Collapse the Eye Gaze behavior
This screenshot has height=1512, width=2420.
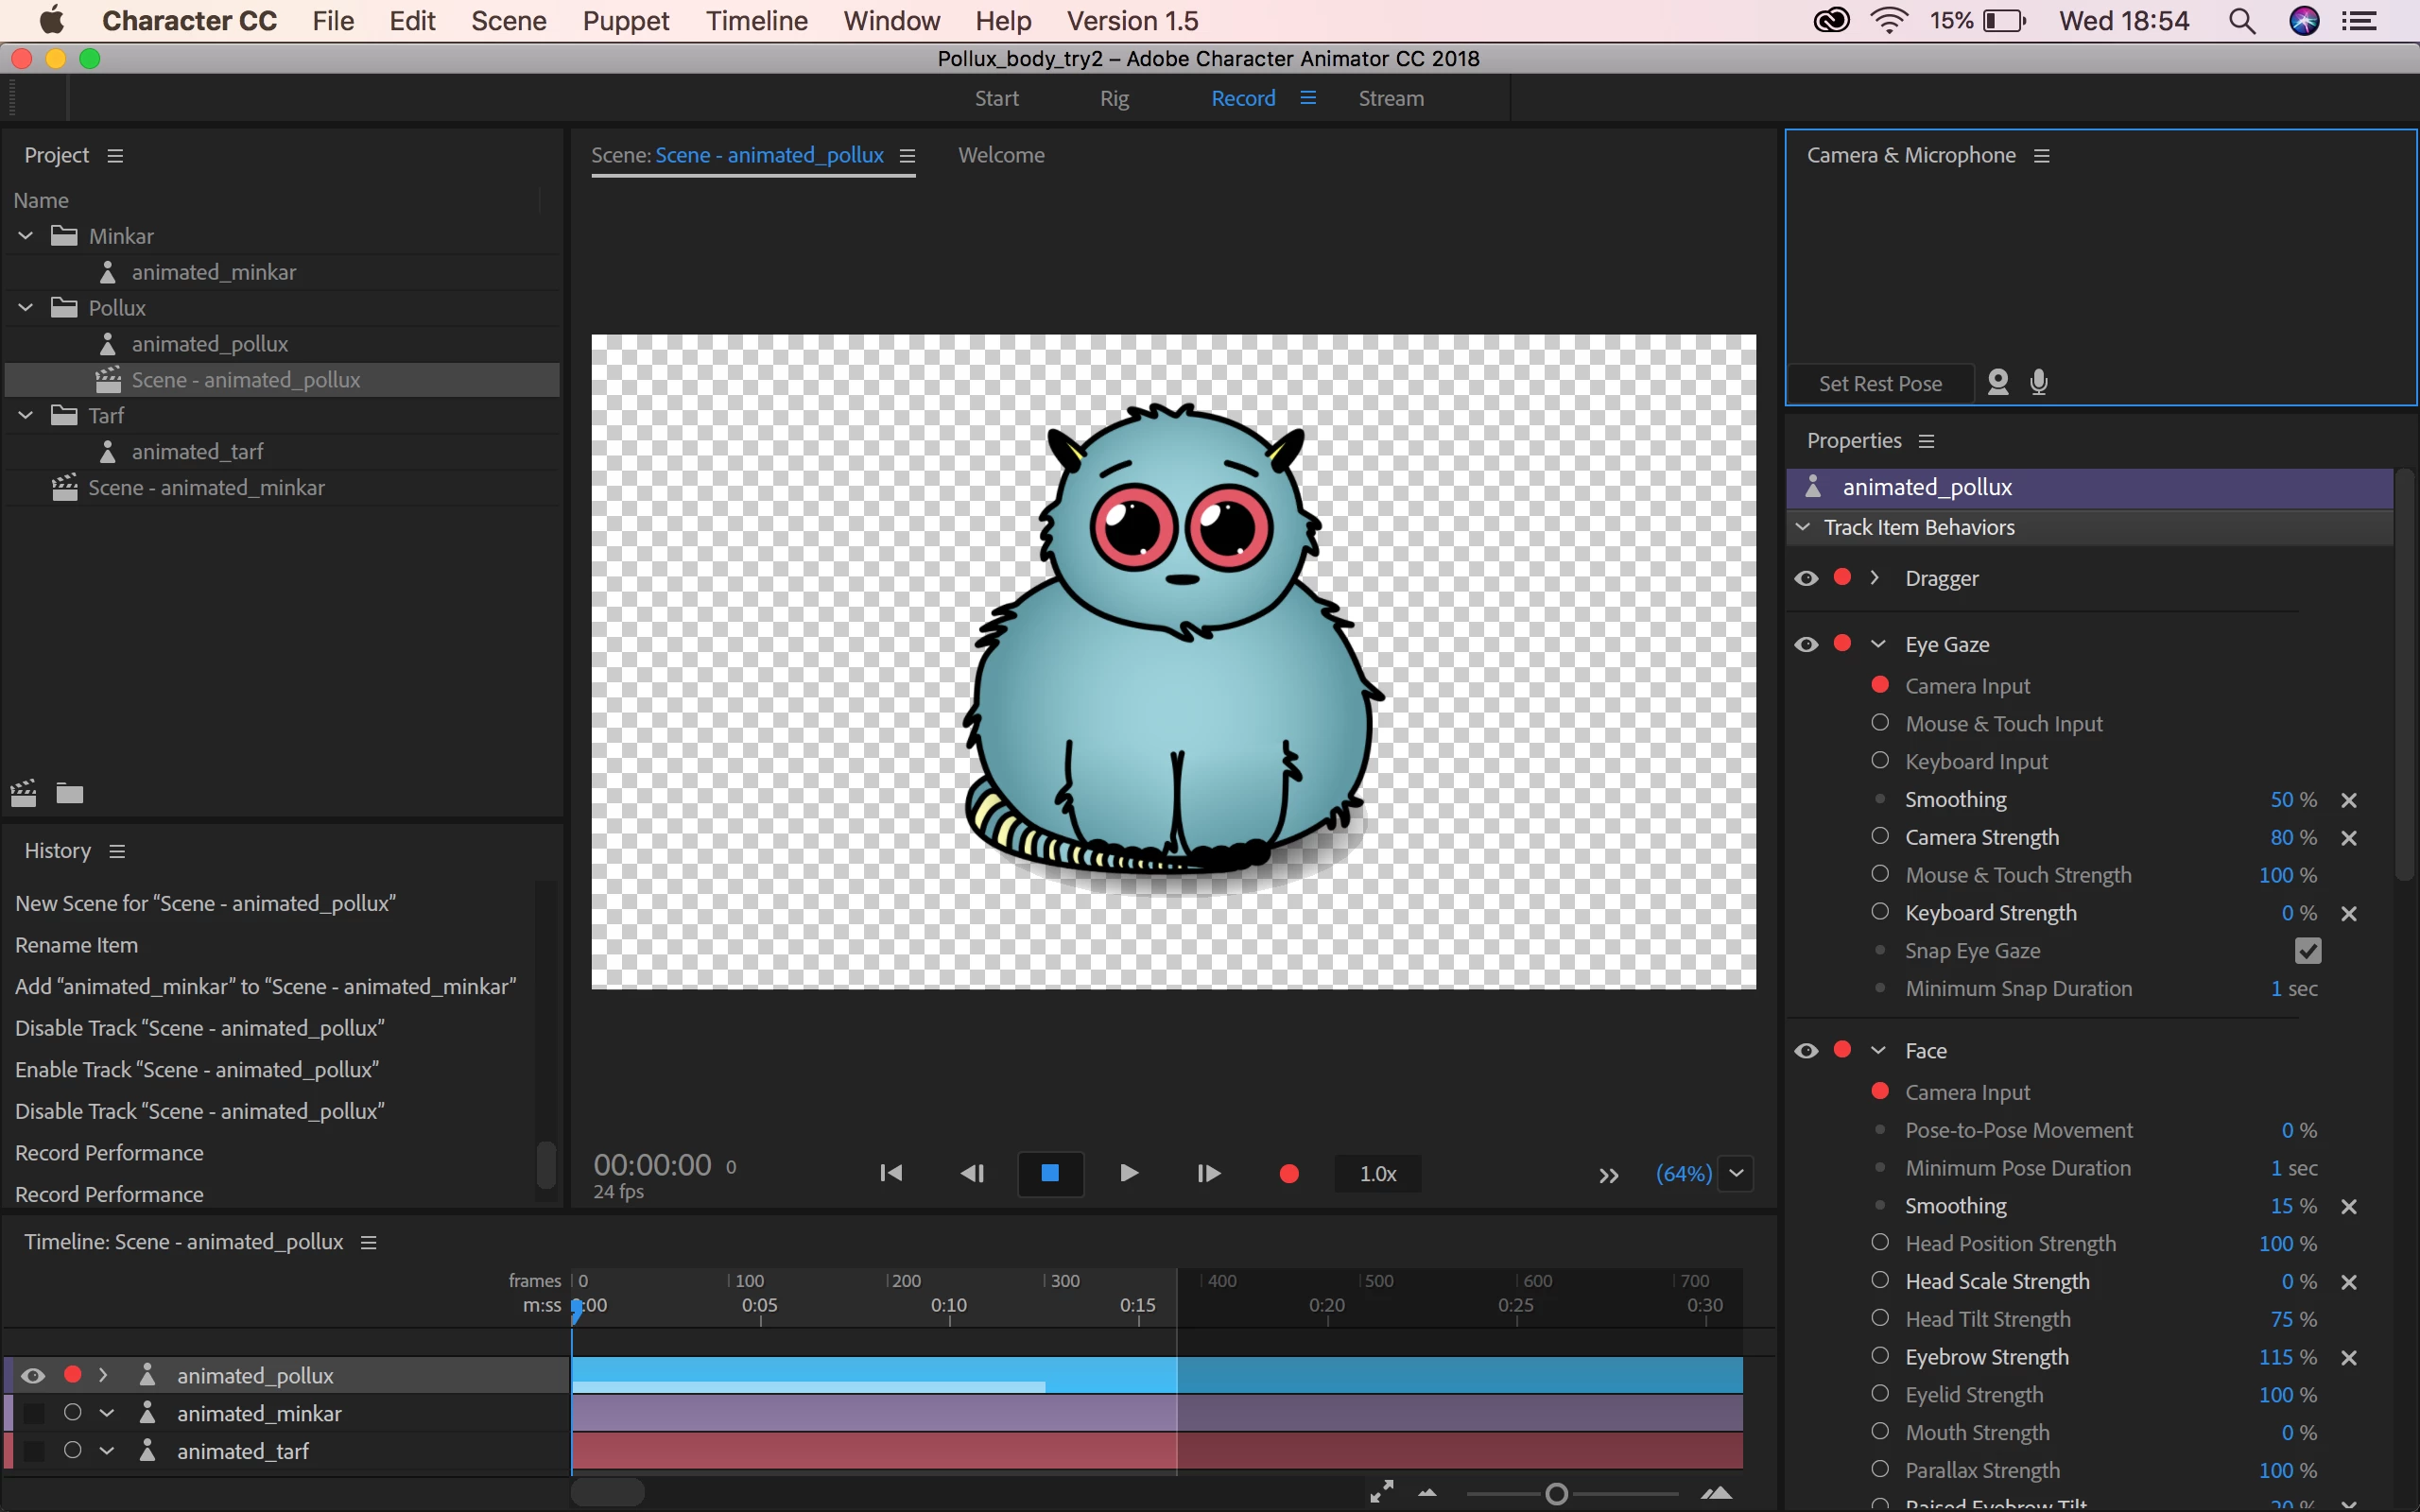[1878, 644]
